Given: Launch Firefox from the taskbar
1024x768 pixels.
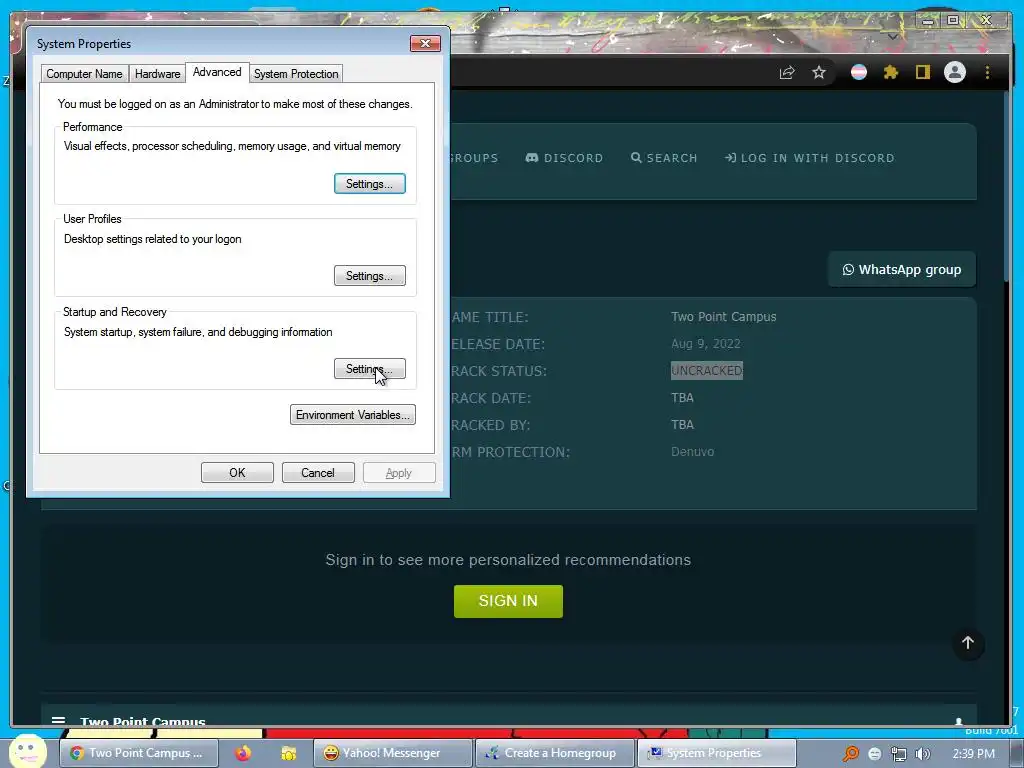Looking at the screenshot, I should 243,753.
